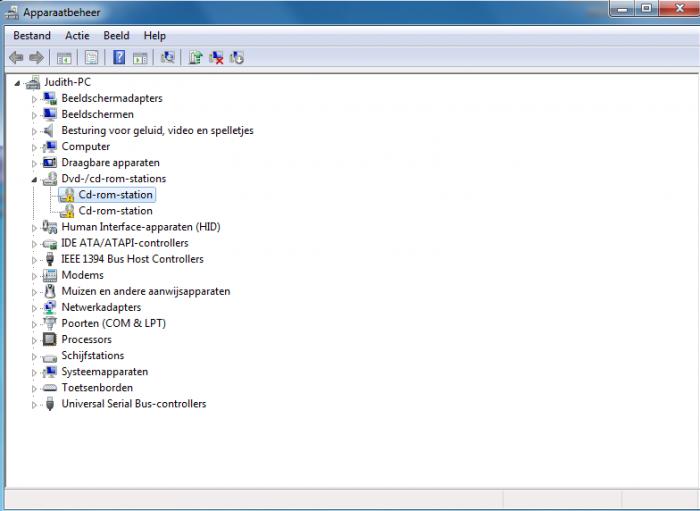The height and width of the screenshot is (511, 700).
Task: Select 'Toetsenborden' row text
Action: point(97,387)
